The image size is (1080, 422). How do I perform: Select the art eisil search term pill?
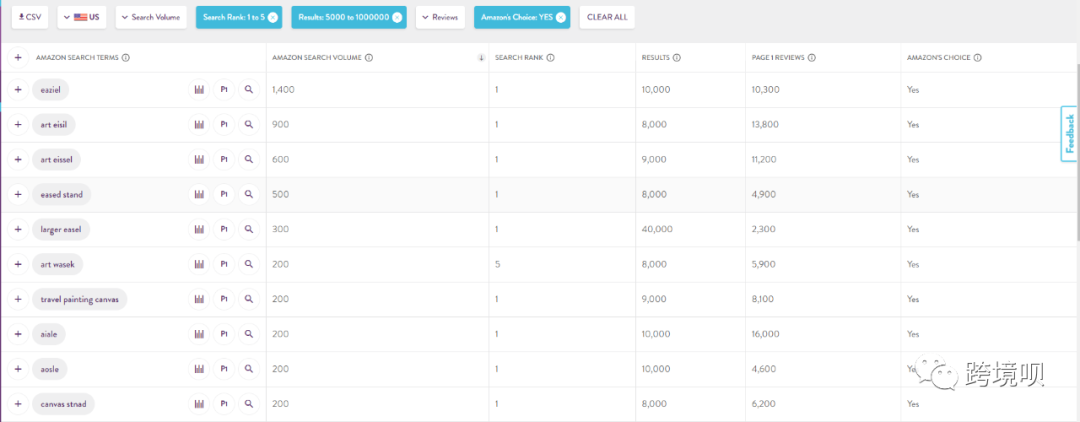point(54,125)
